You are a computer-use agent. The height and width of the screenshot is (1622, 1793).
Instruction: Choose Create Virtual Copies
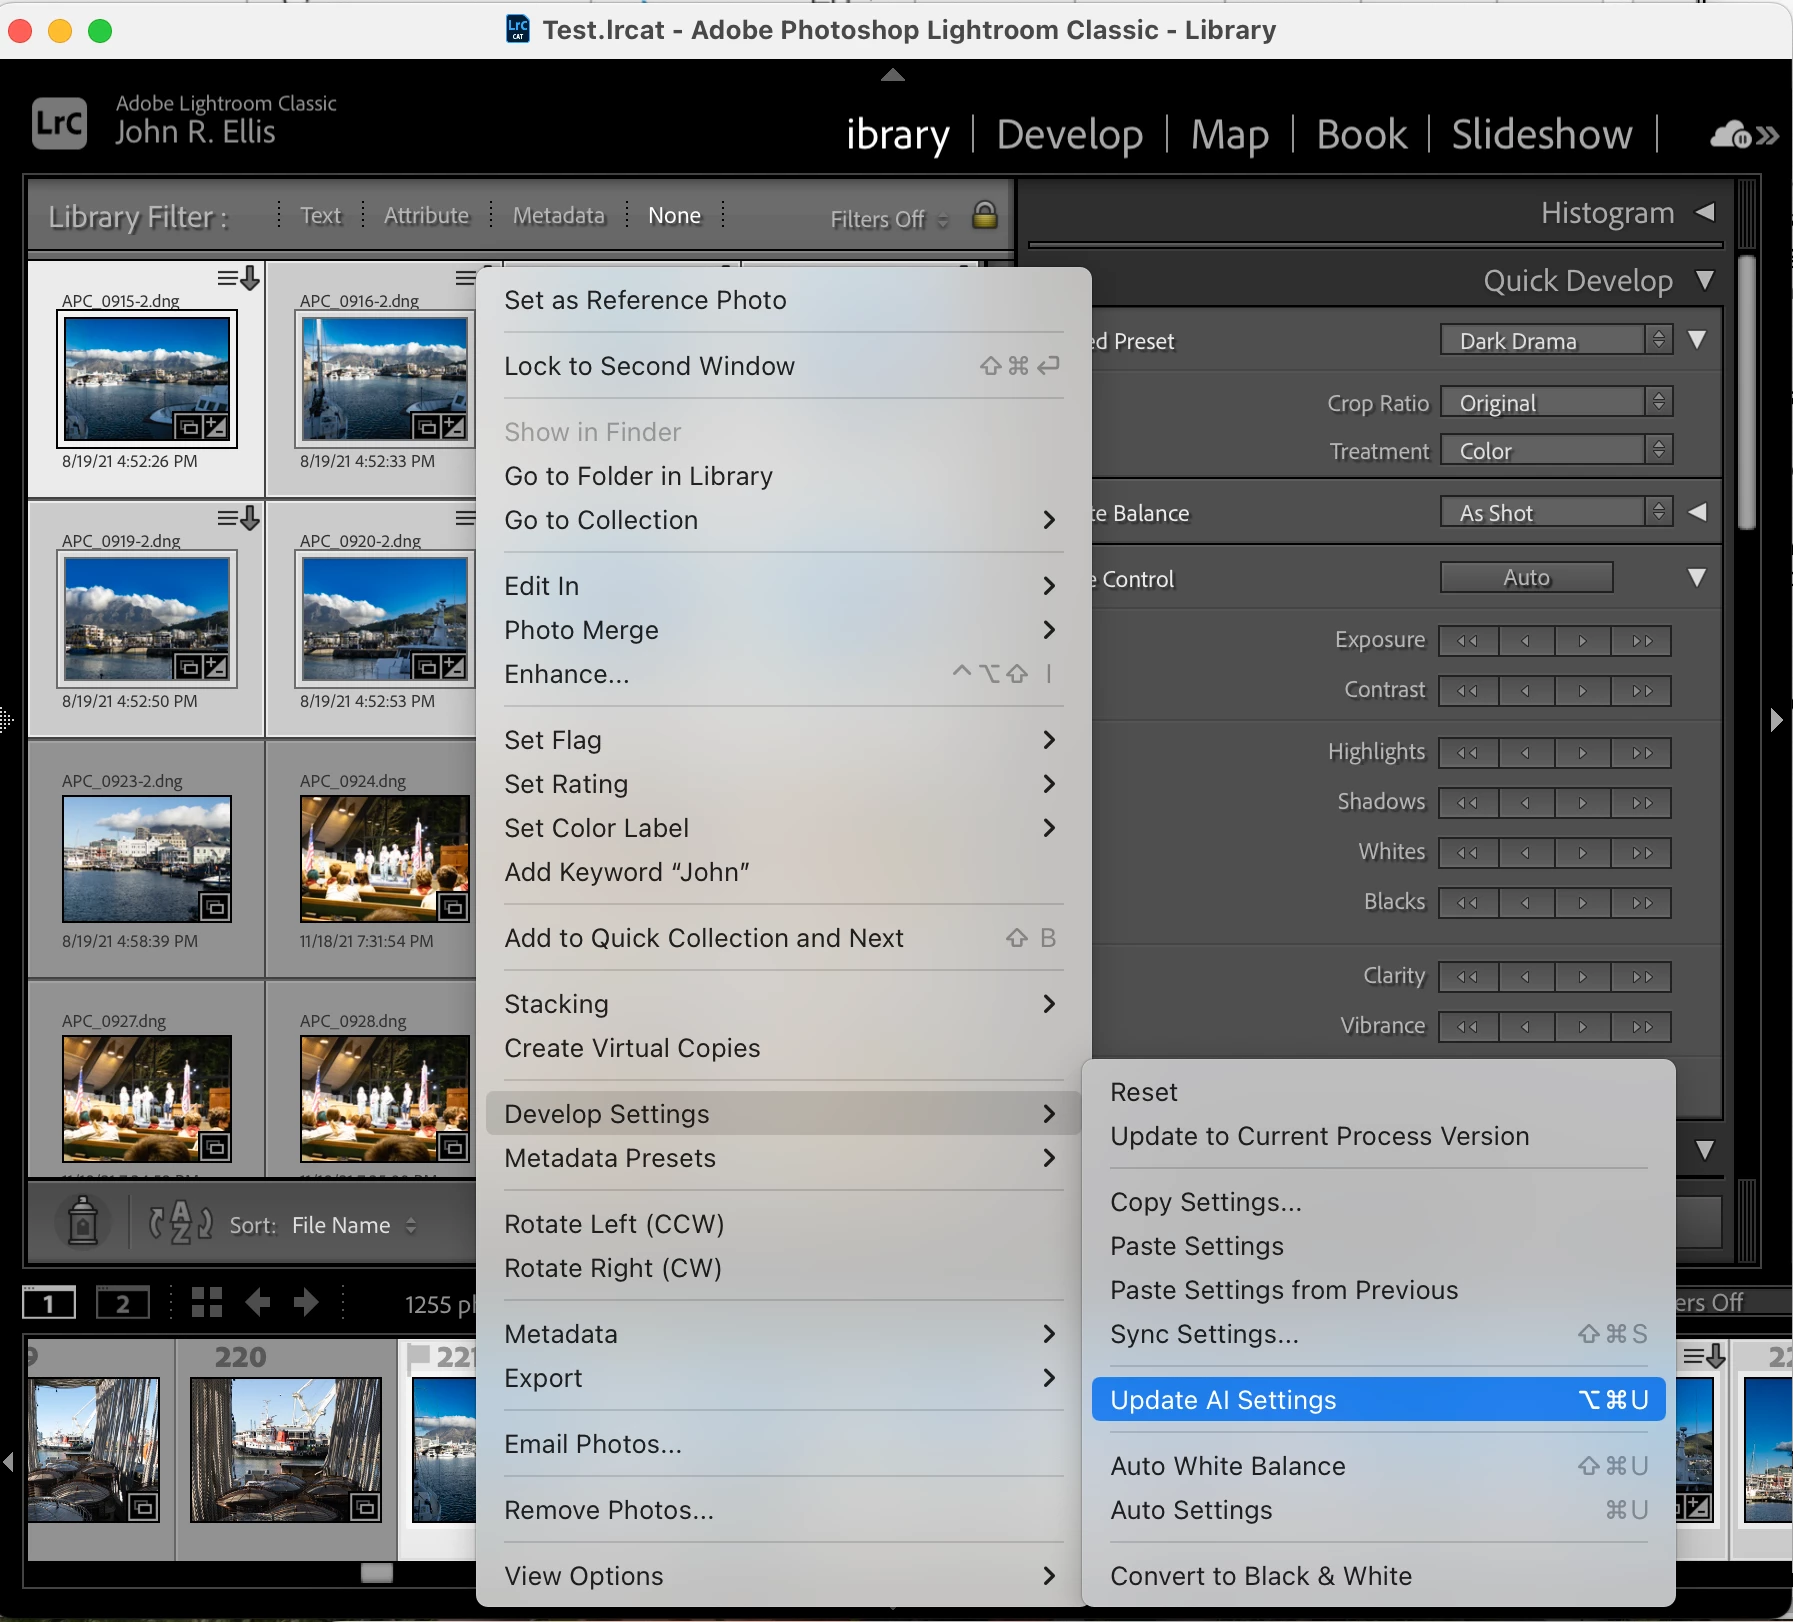click(783, 1048)
